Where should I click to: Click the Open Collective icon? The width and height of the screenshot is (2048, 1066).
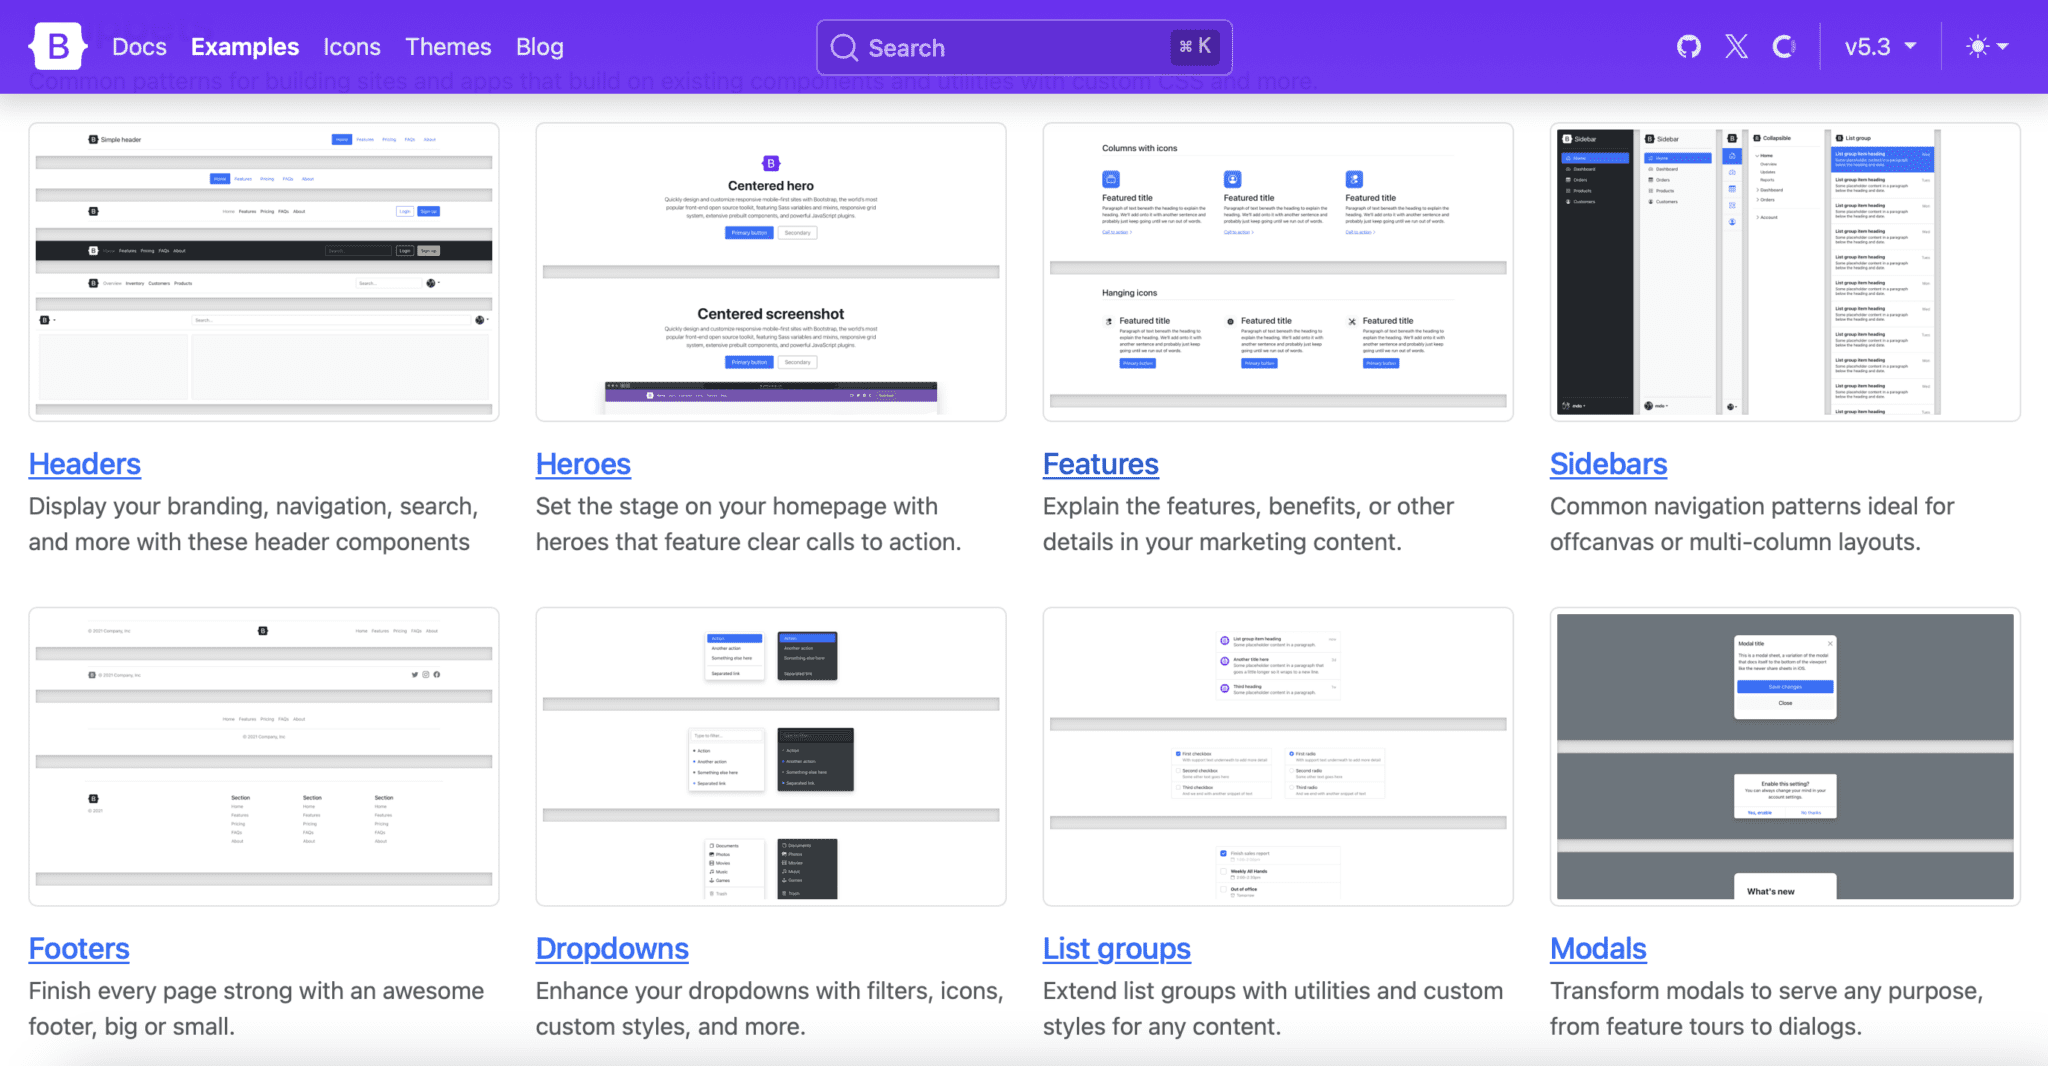pyautogui.click(x=1786, y=46)
